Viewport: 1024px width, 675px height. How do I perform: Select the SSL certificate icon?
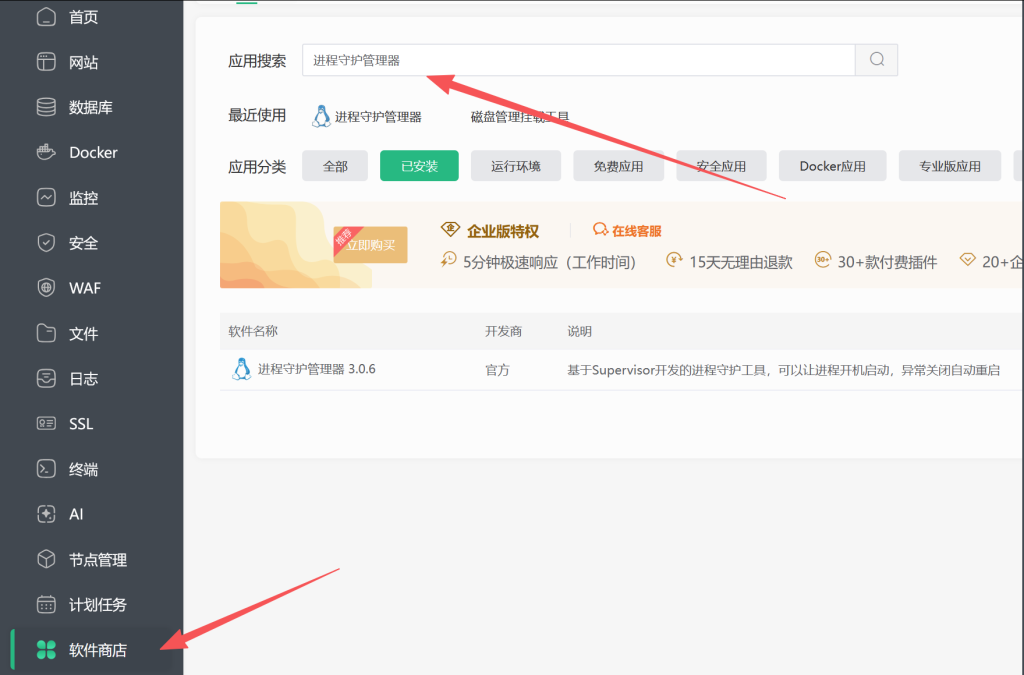click(x=46, y=424)
